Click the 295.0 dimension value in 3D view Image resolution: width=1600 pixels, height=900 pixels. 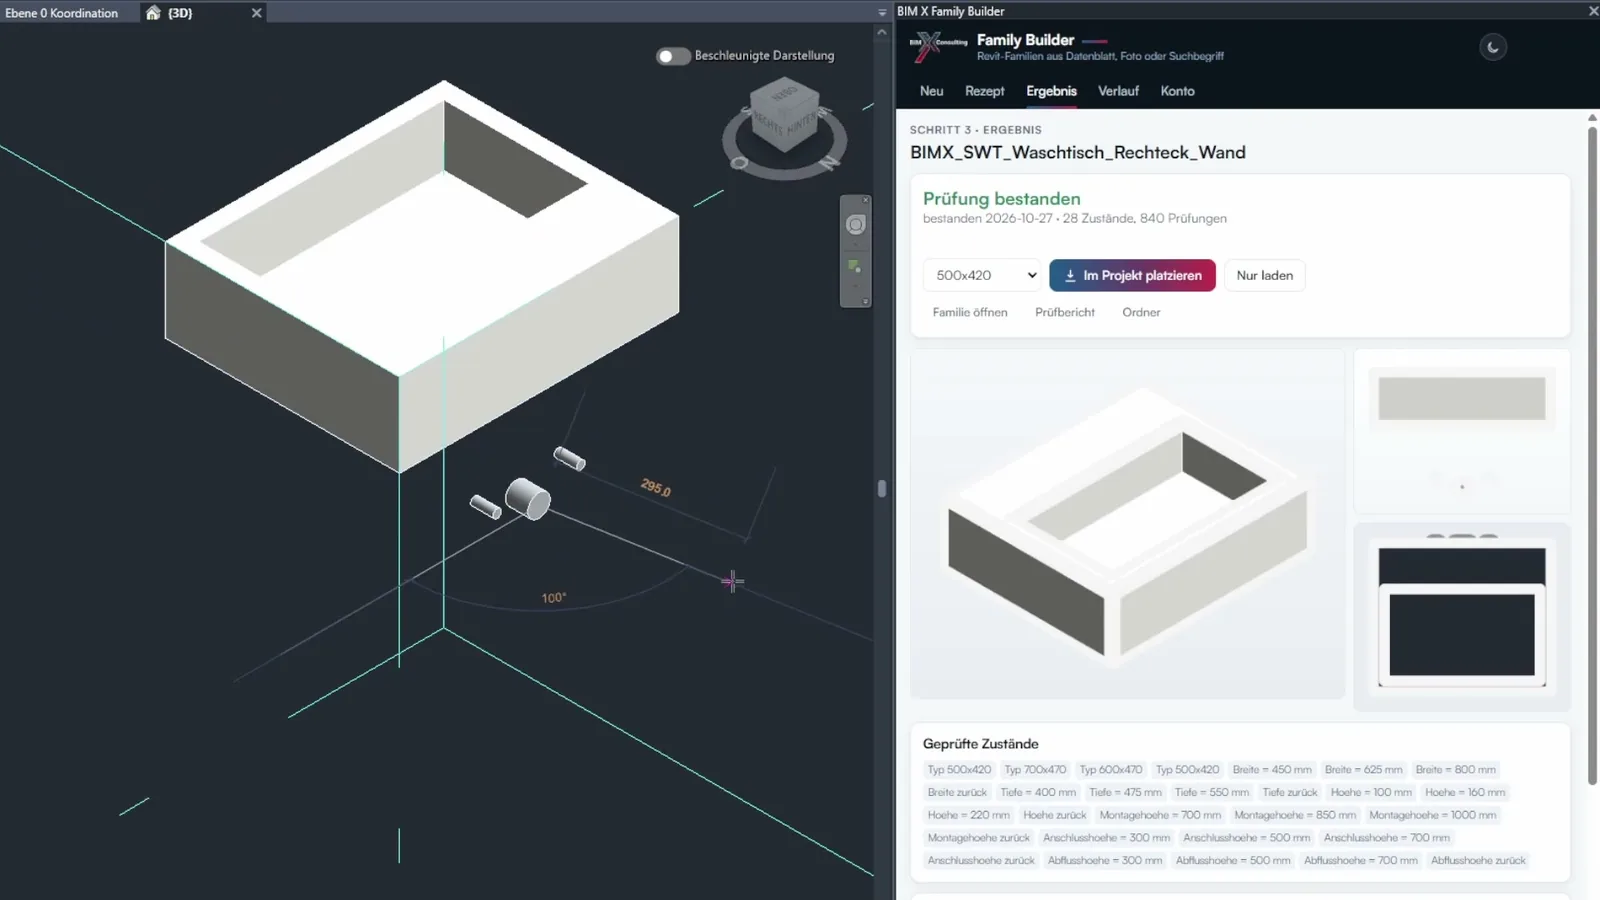[656, 487]
